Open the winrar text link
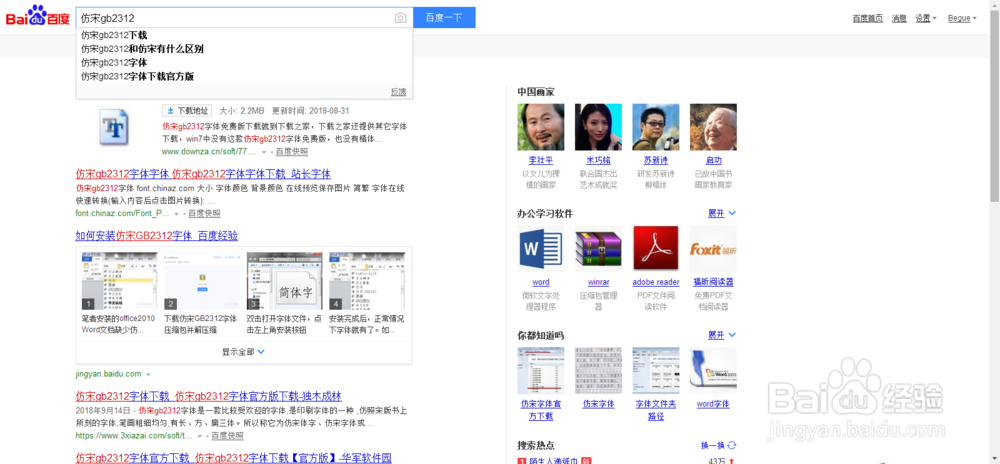The width and height of the screenshot is (1000, 464). (598, 282)
